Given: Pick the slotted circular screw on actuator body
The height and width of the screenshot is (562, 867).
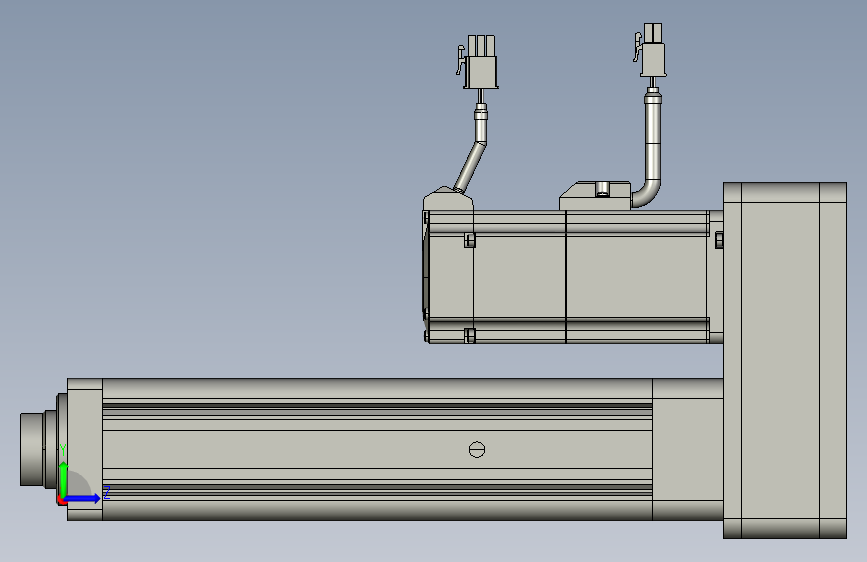Looking at the screenshot, I should (x=477, y=450).
